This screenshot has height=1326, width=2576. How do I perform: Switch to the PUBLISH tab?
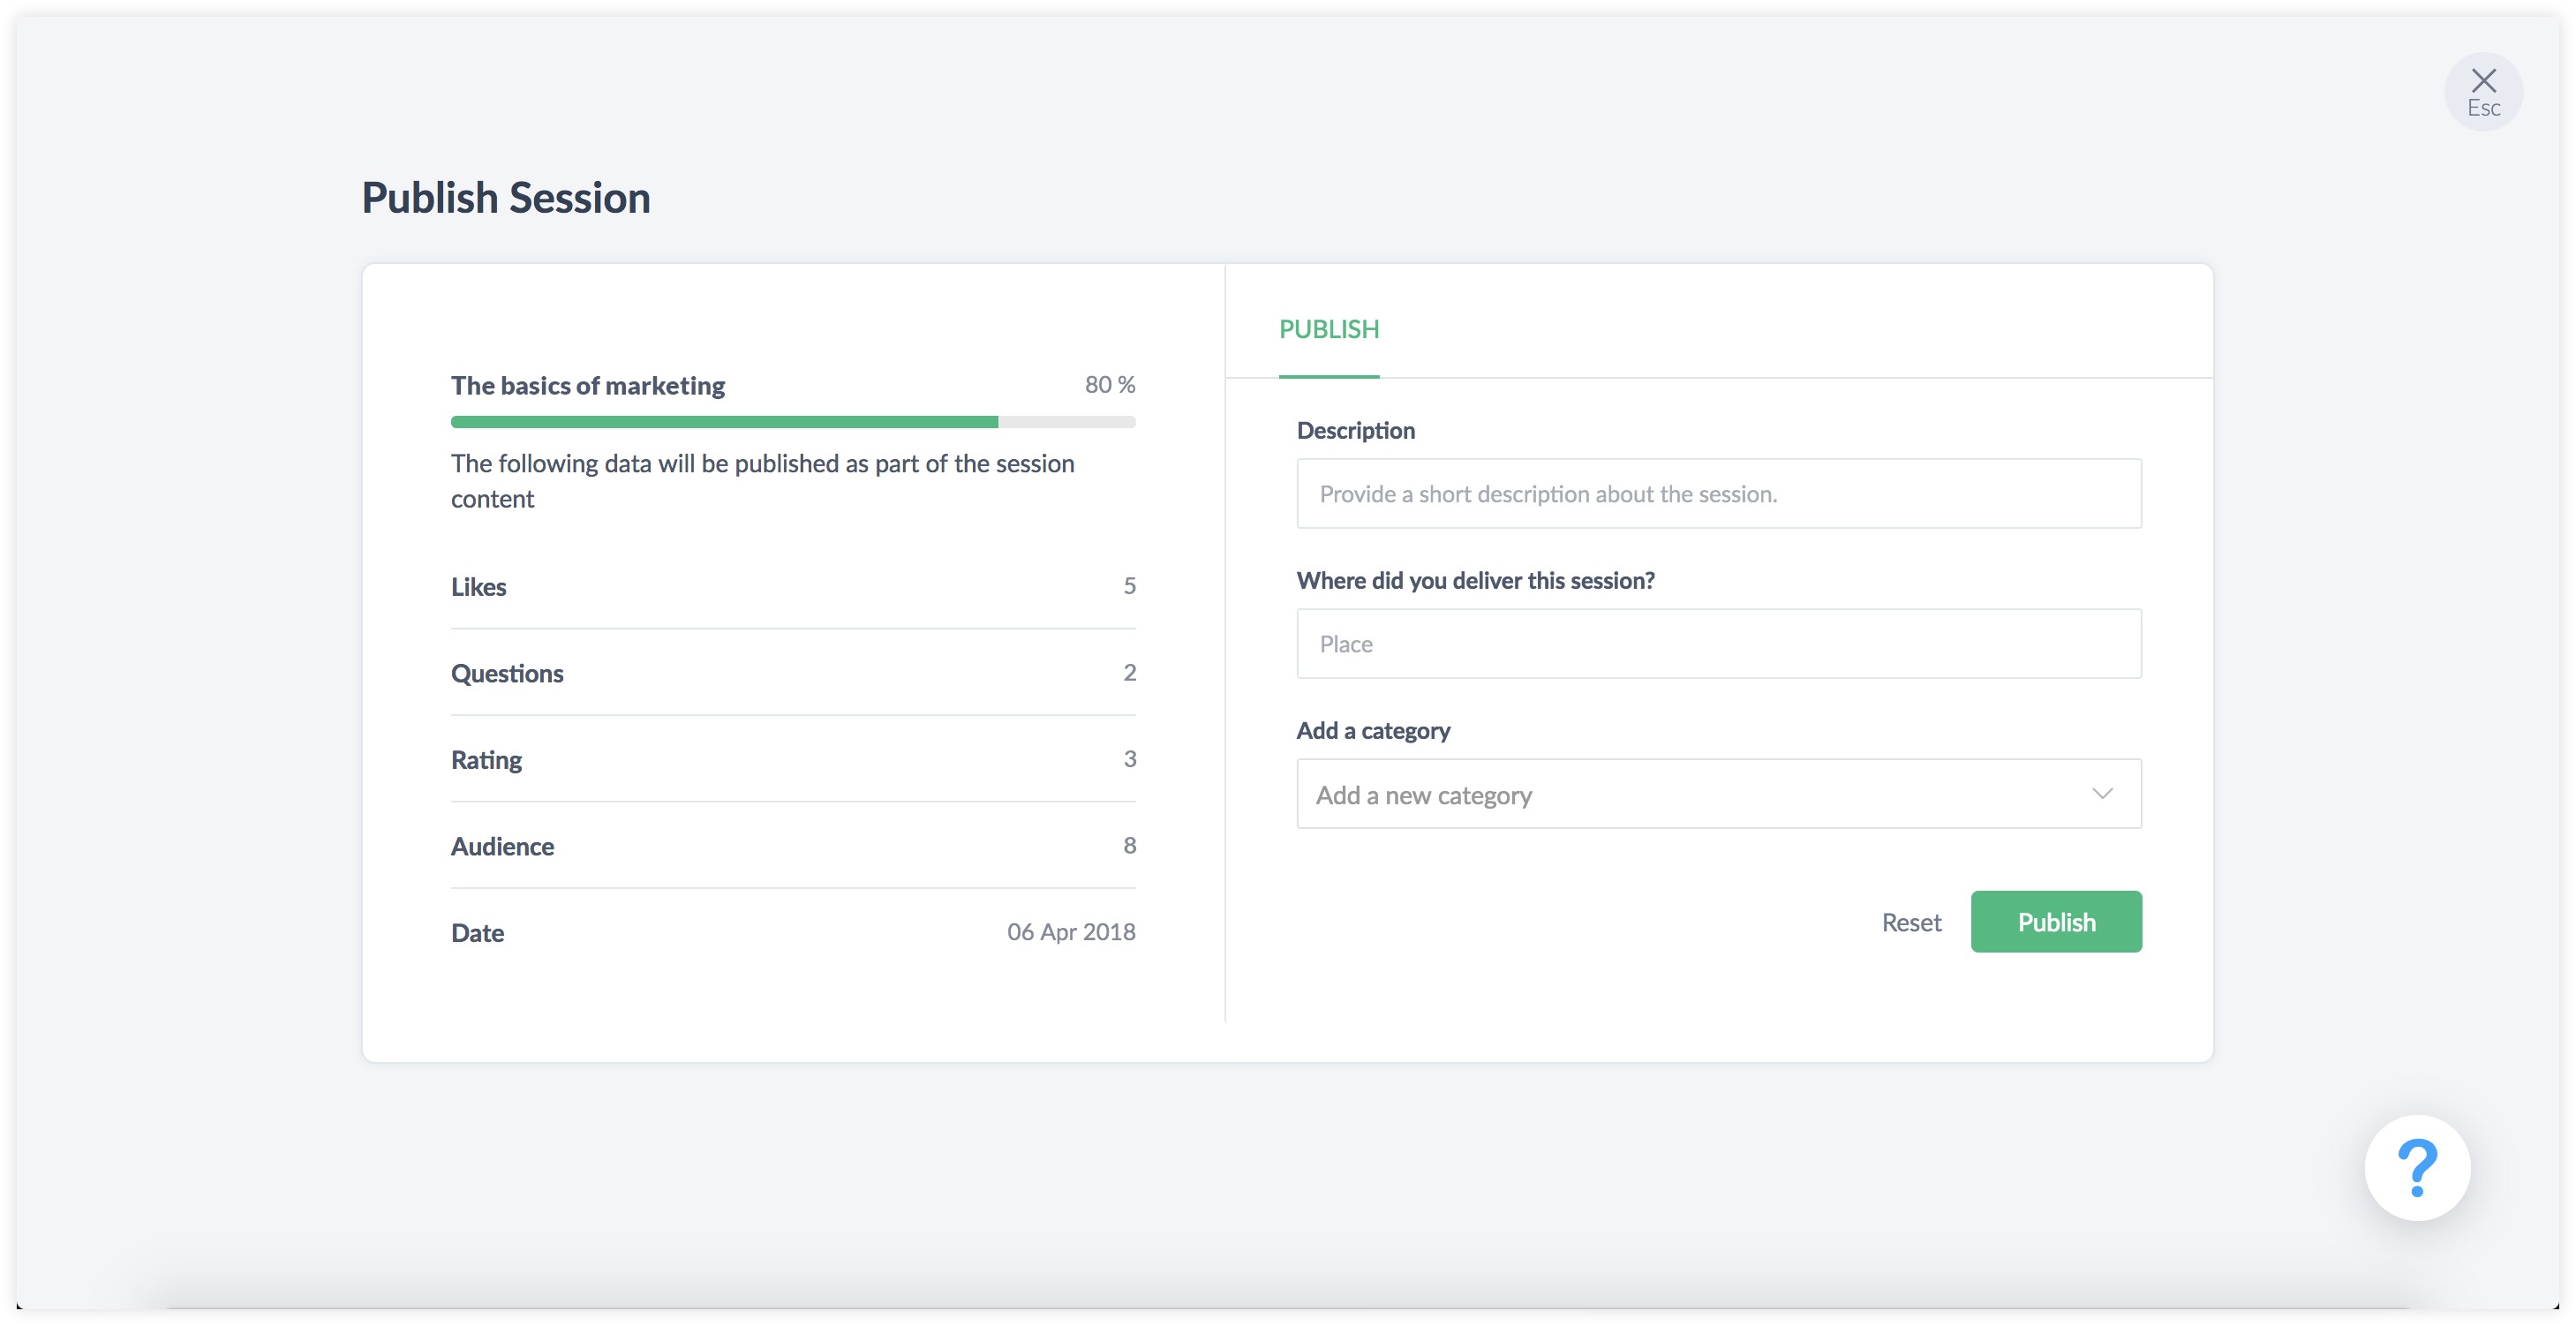[x=1328, y=329]
